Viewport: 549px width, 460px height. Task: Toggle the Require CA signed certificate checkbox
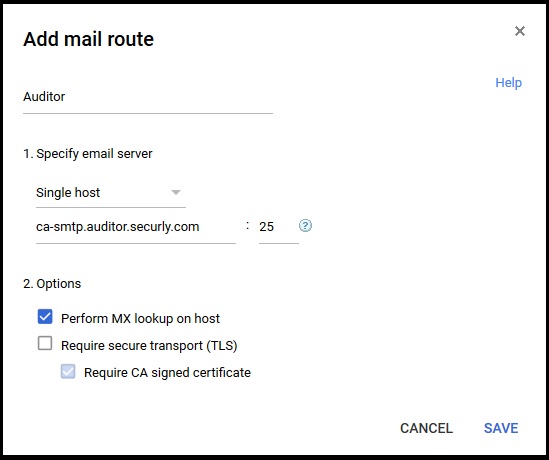coord(68,371)
